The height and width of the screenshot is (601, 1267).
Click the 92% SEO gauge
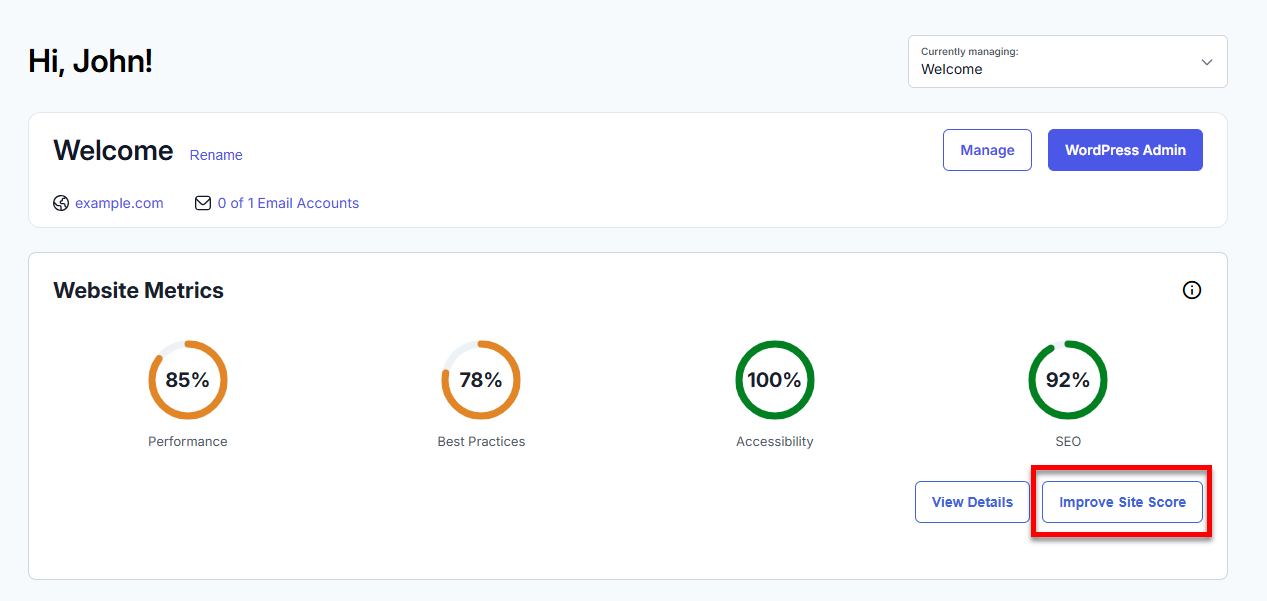(x=1068, y=380)
